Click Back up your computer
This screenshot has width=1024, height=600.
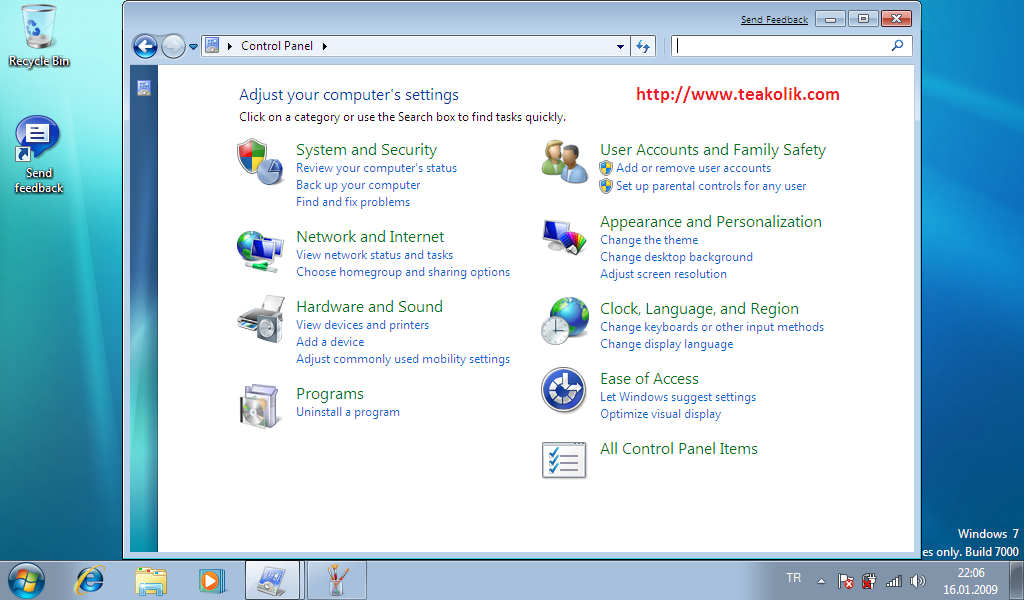click(358, 185)
